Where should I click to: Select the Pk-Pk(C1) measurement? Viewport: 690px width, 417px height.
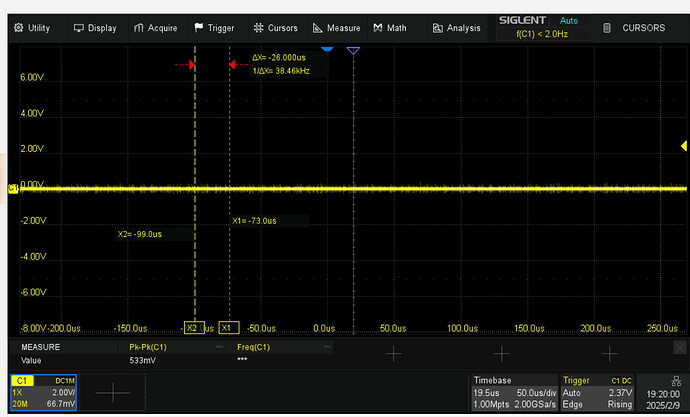click(x=148, y=347)
